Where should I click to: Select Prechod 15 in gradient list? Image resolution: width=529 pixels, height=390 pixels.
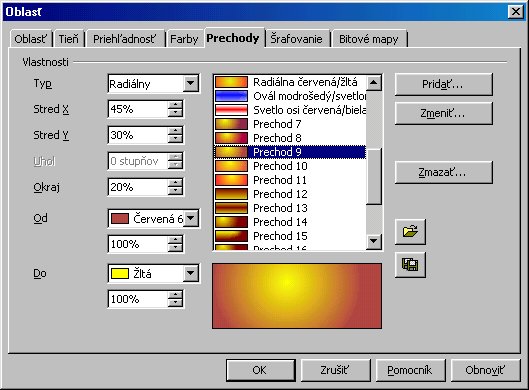(x=290, y=236)
